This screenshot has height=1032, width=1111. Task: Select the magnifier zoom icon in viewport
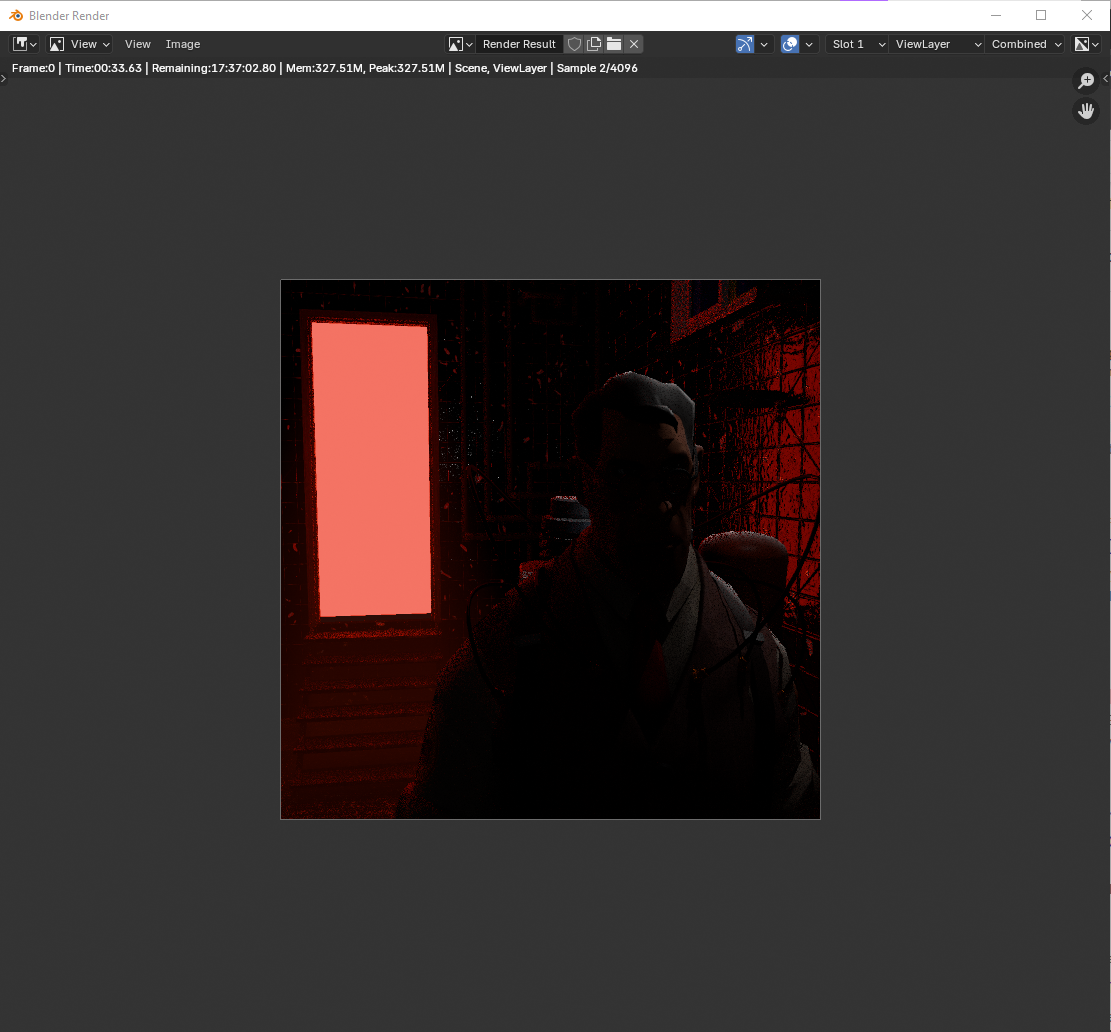(1086, 80)
